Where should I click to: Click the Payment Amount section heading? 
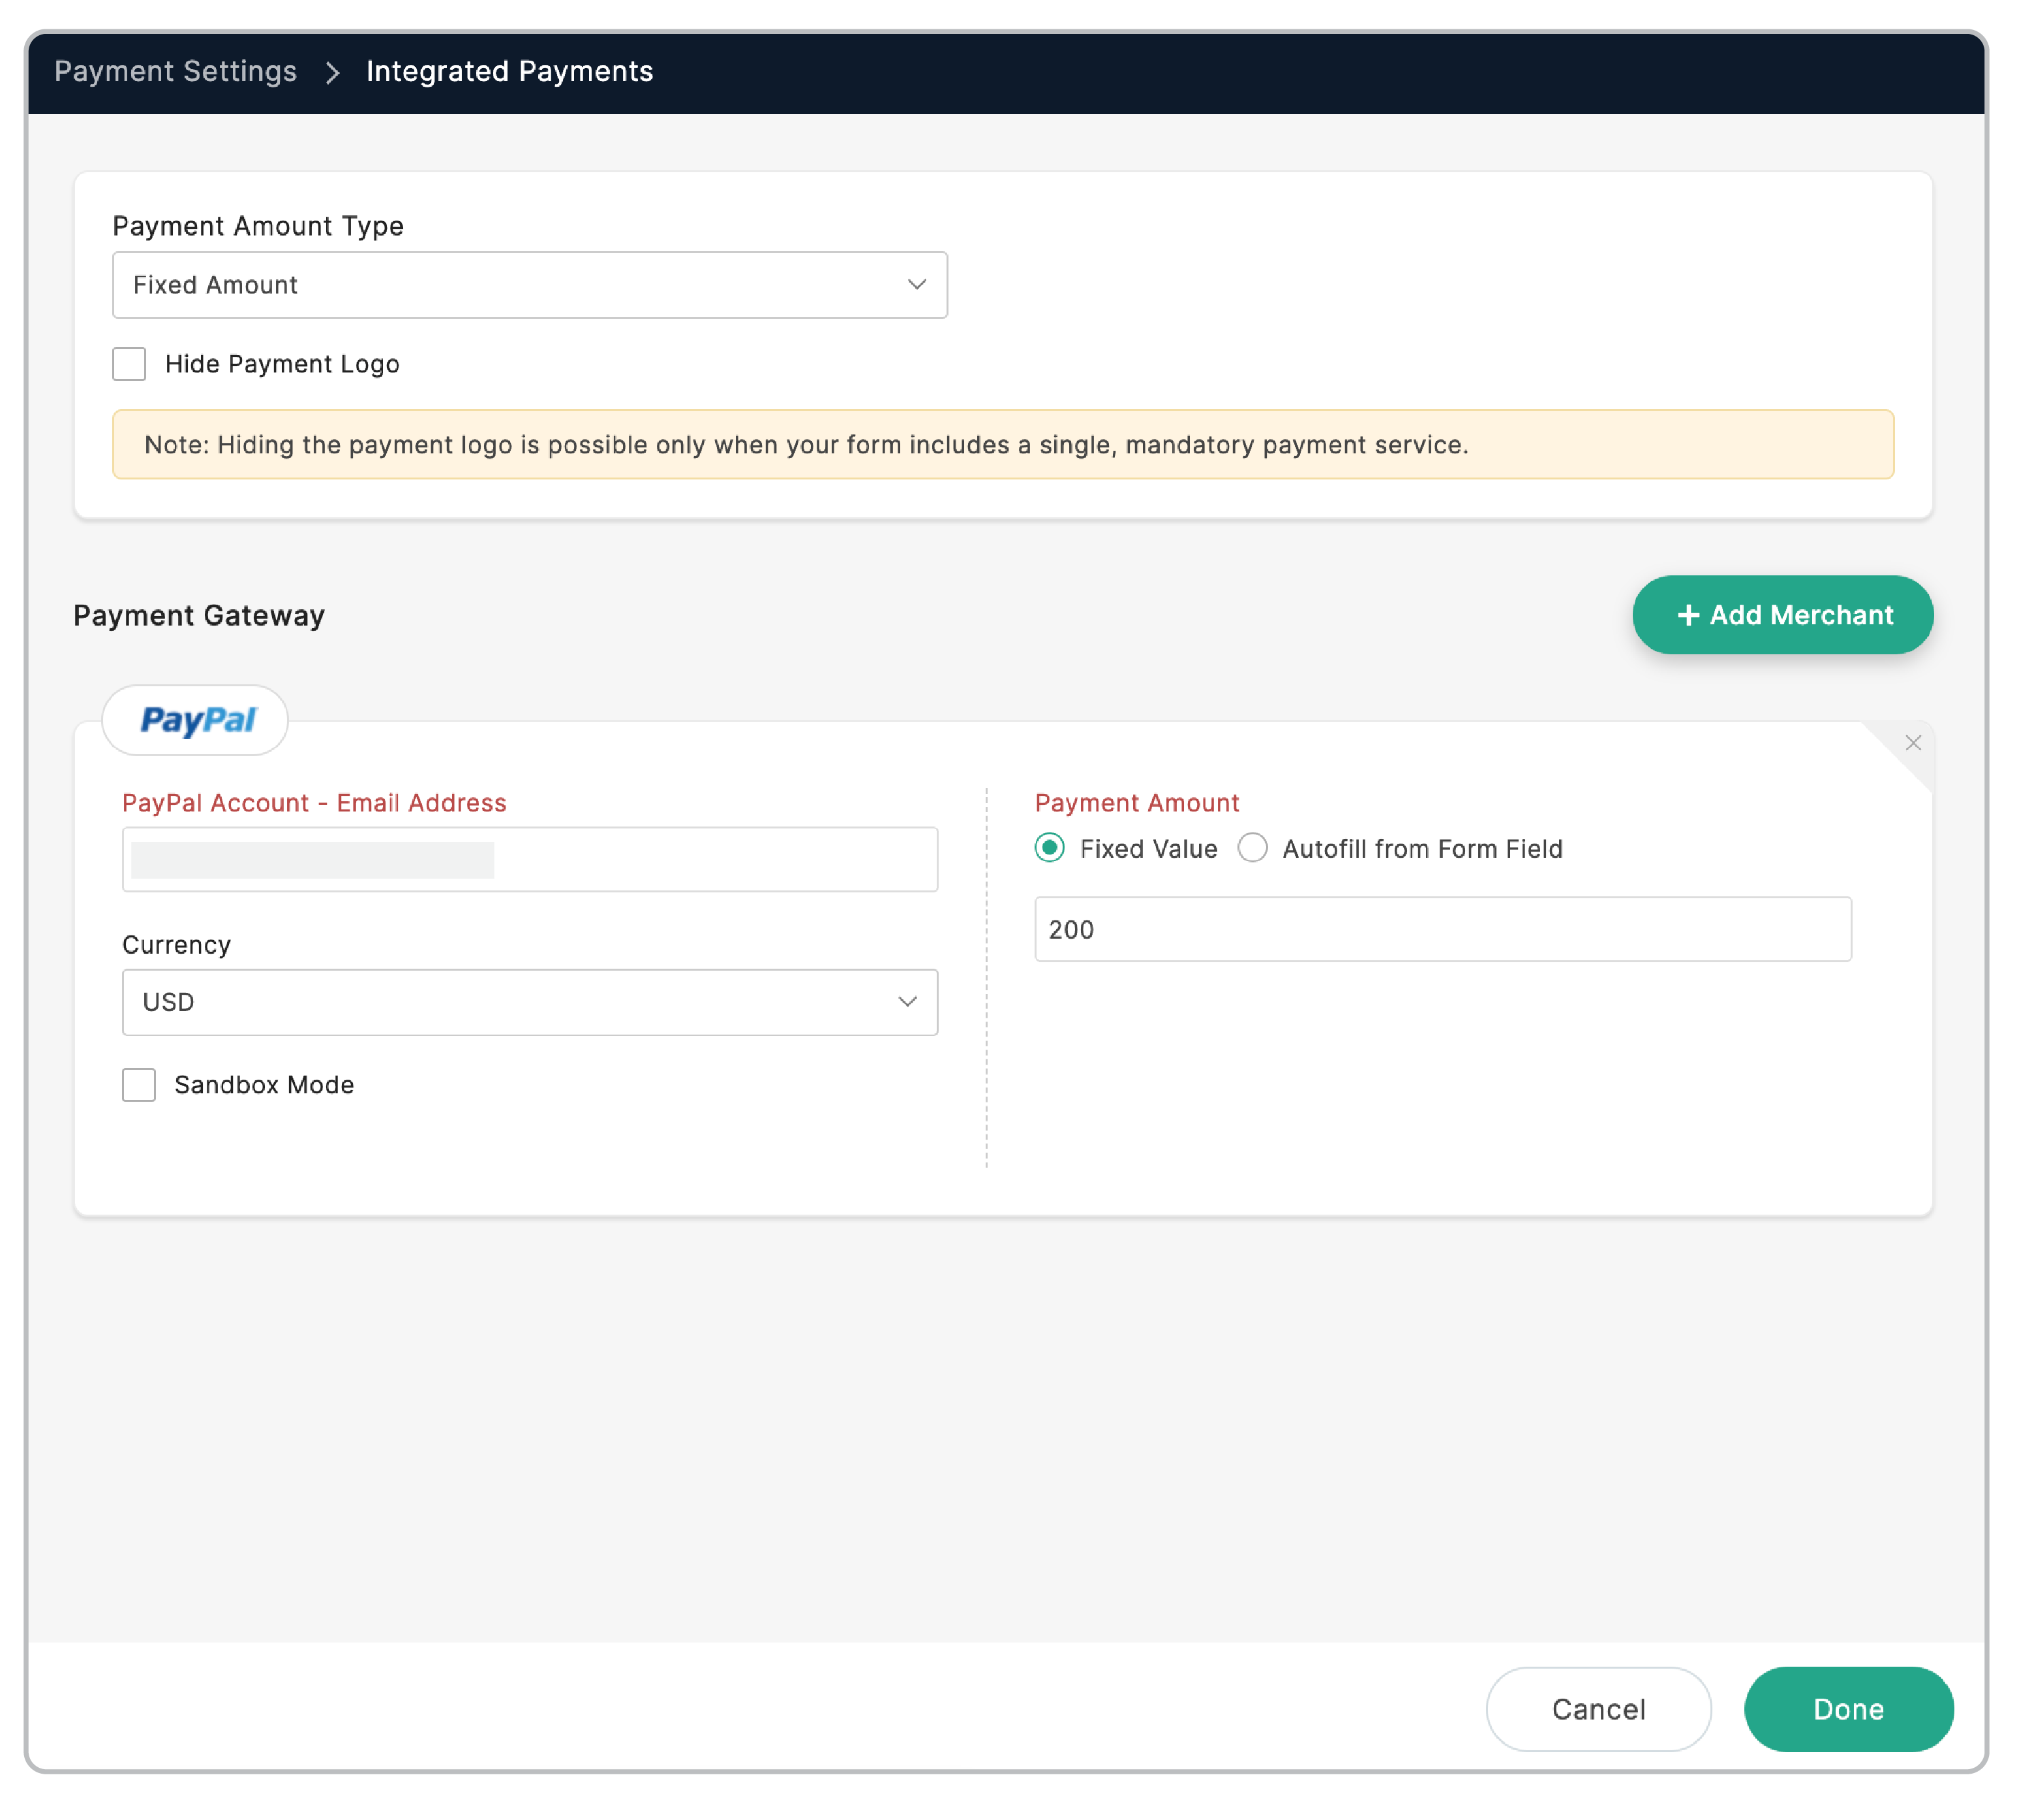point(1136,802)
